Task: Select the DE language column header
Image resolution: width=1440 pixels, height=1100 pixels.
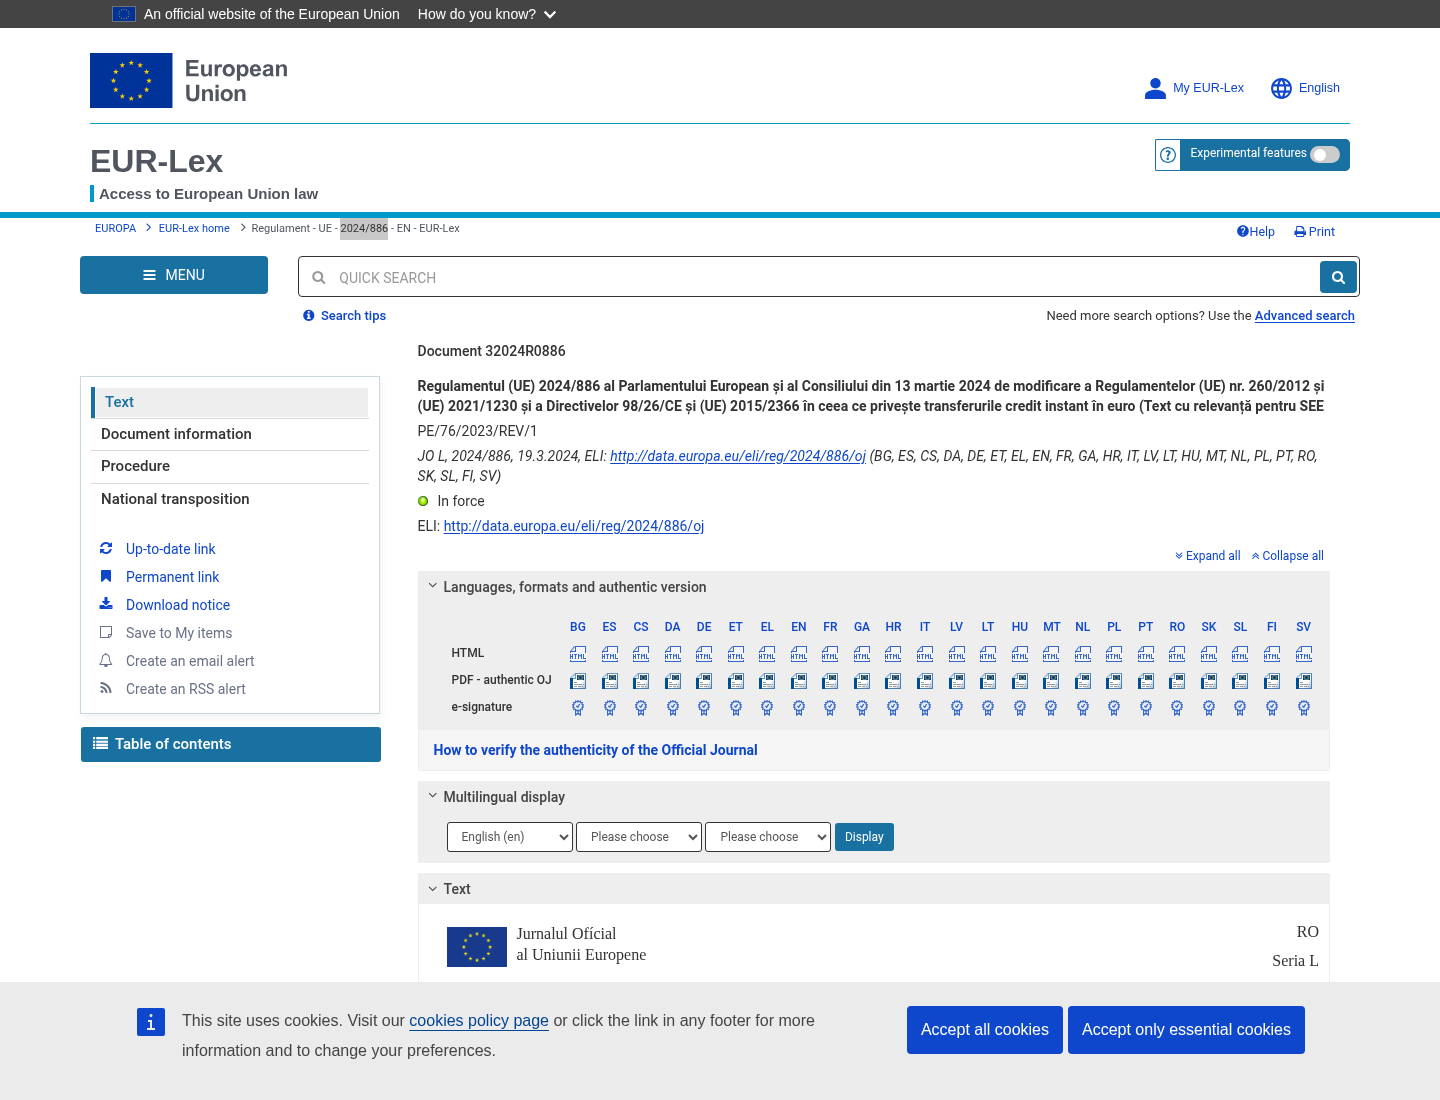Action: click(704, 627)
